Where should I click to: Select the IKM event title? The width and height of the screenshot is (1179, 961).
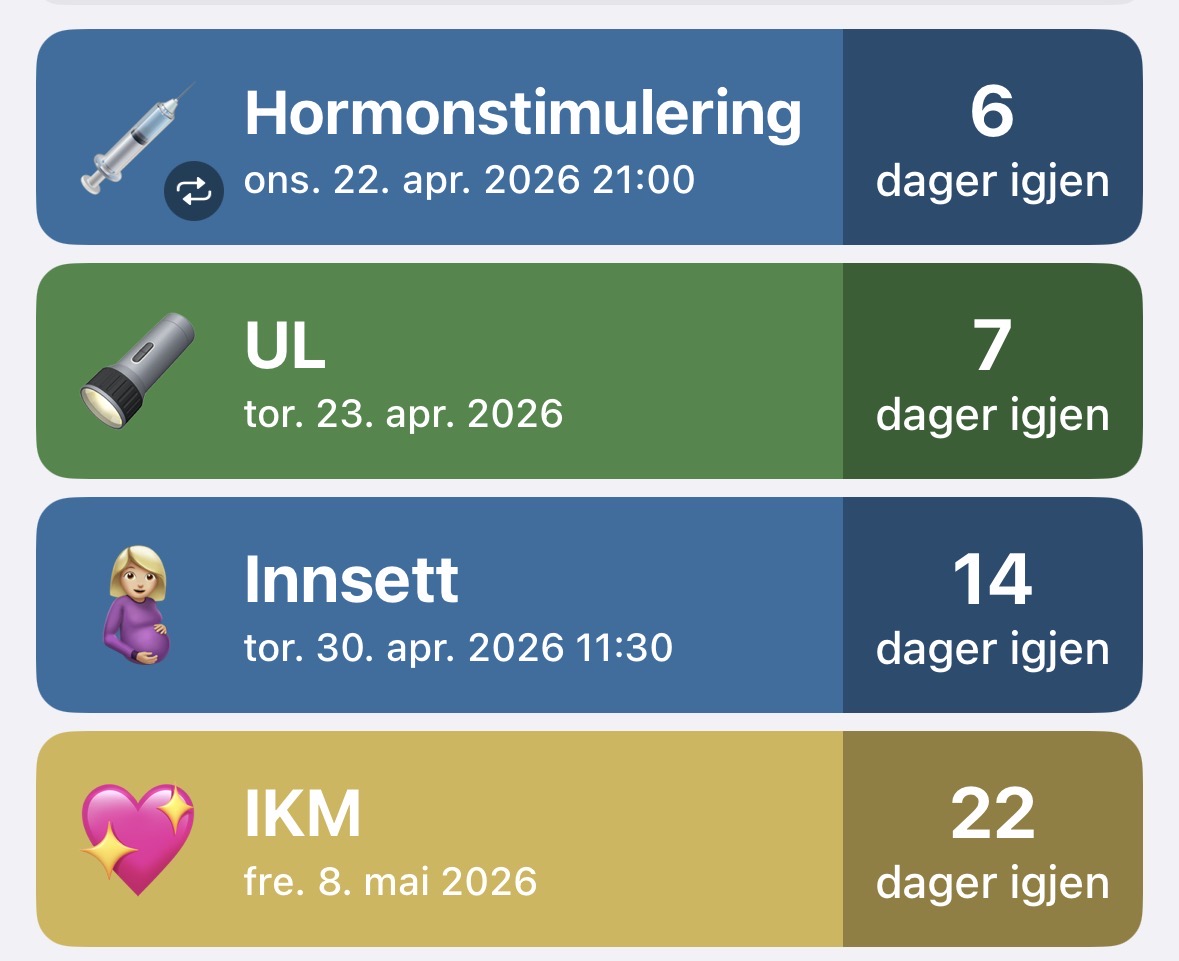pyautogui.click(x=302, y=815)
